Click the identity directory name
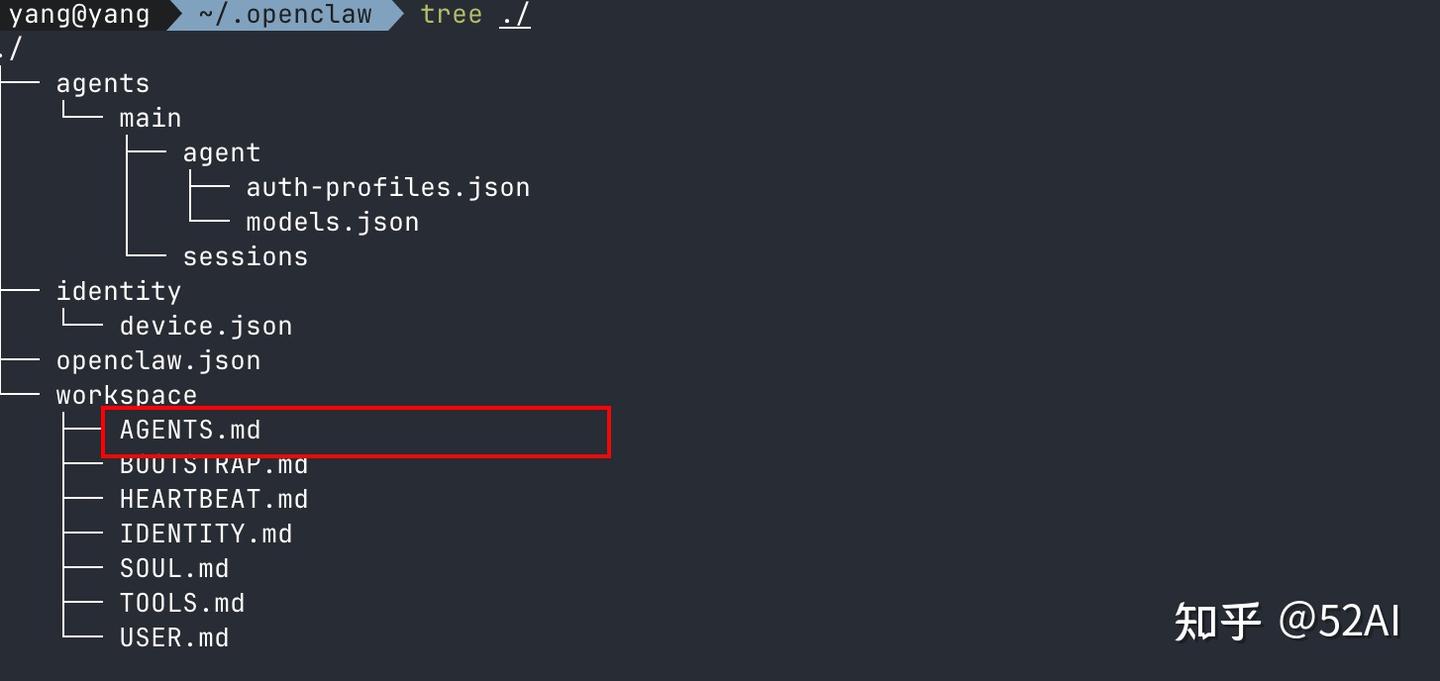The image size is (1440, 681). coord(118,291)
